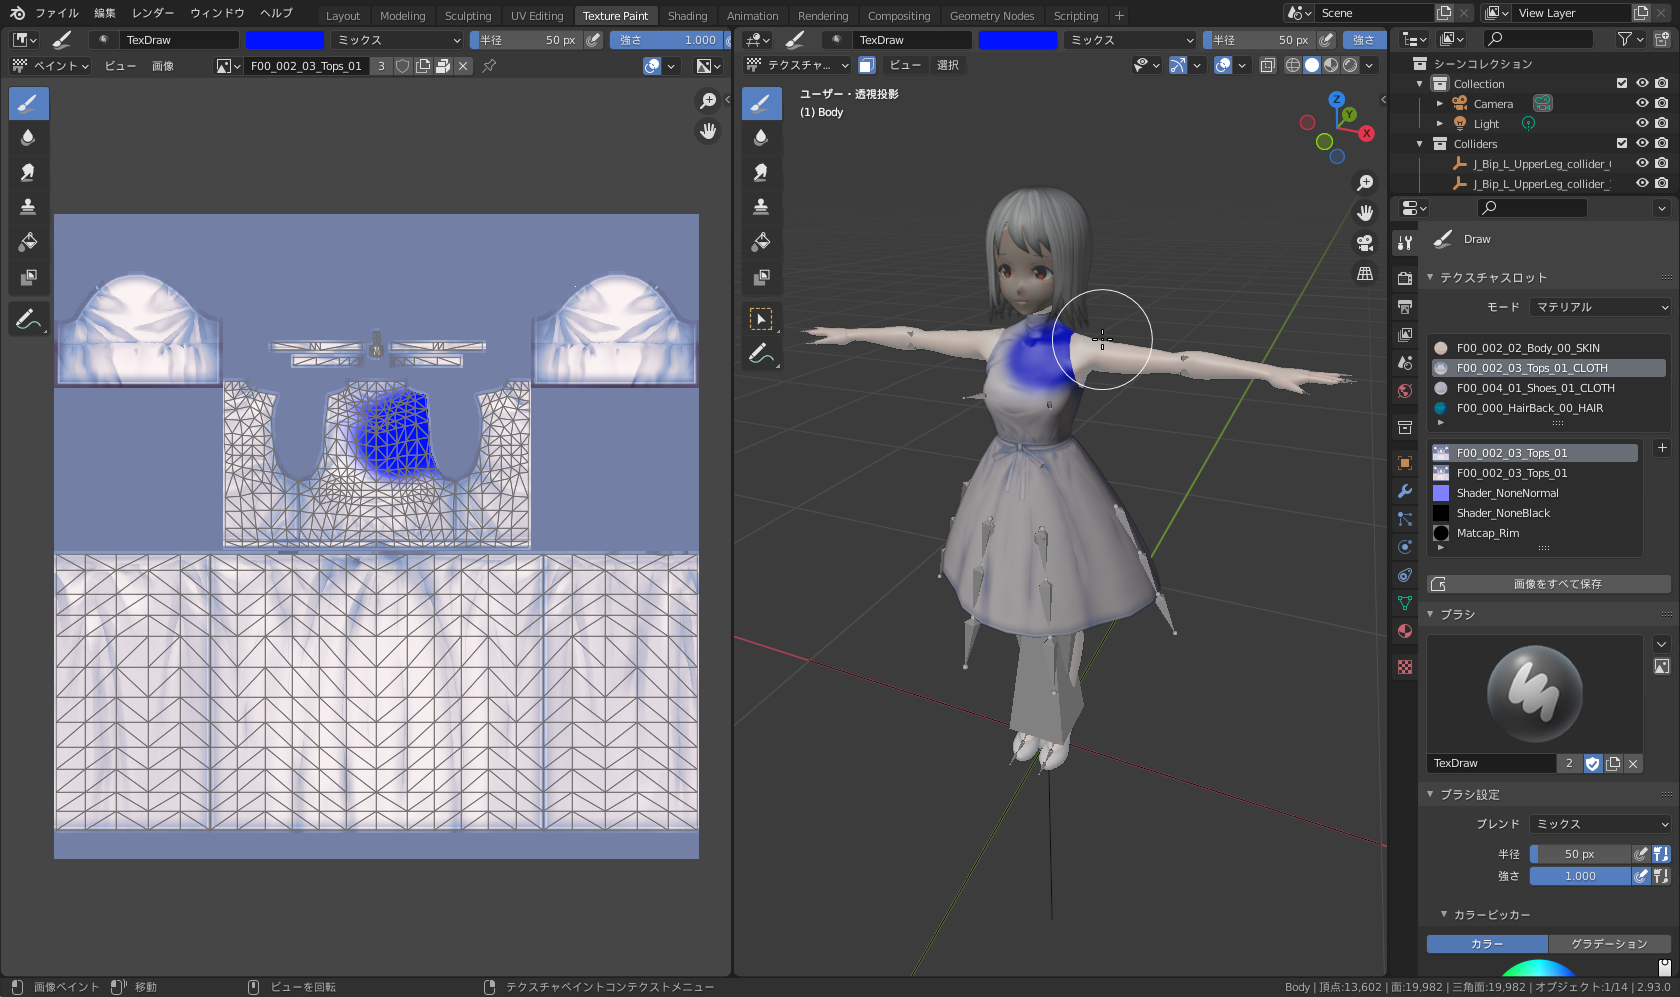This screenshot has height=997, width=1680.
Task: Toggle perspective/orthographic grid icon in viewport
Action: [x=1365, y=274]
